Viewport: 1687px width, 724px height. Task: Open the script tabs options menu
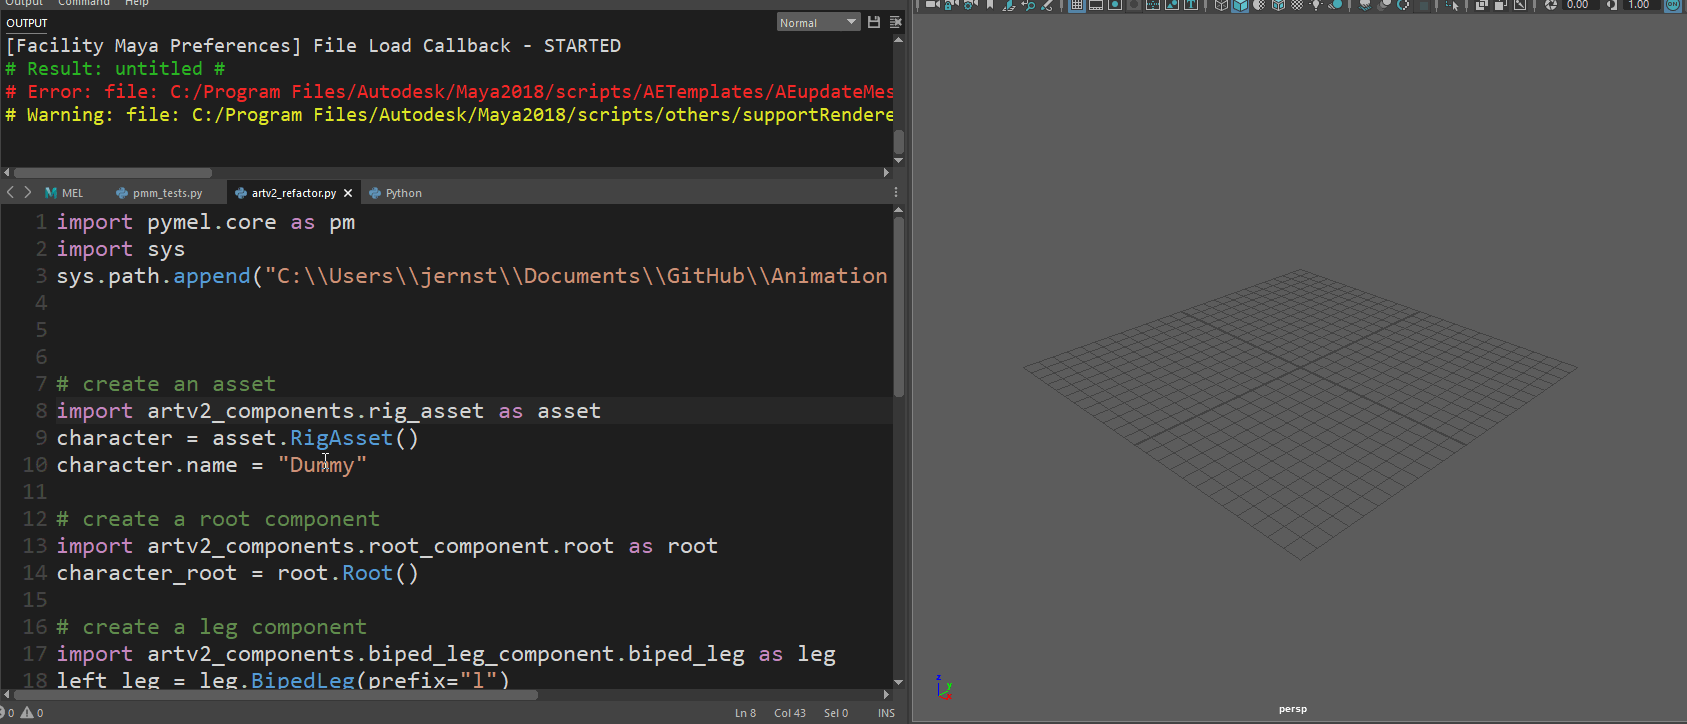click(x=896, y=192)
